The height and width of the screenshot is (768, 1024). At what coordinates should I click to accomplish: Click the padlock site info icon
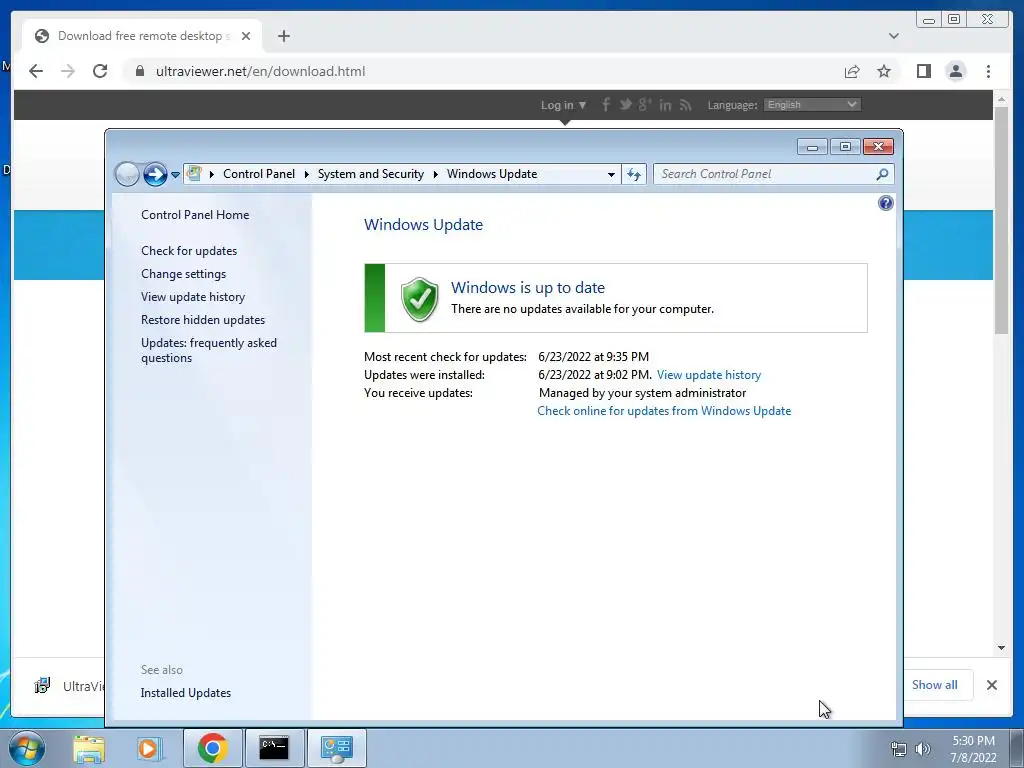point(139,71)
